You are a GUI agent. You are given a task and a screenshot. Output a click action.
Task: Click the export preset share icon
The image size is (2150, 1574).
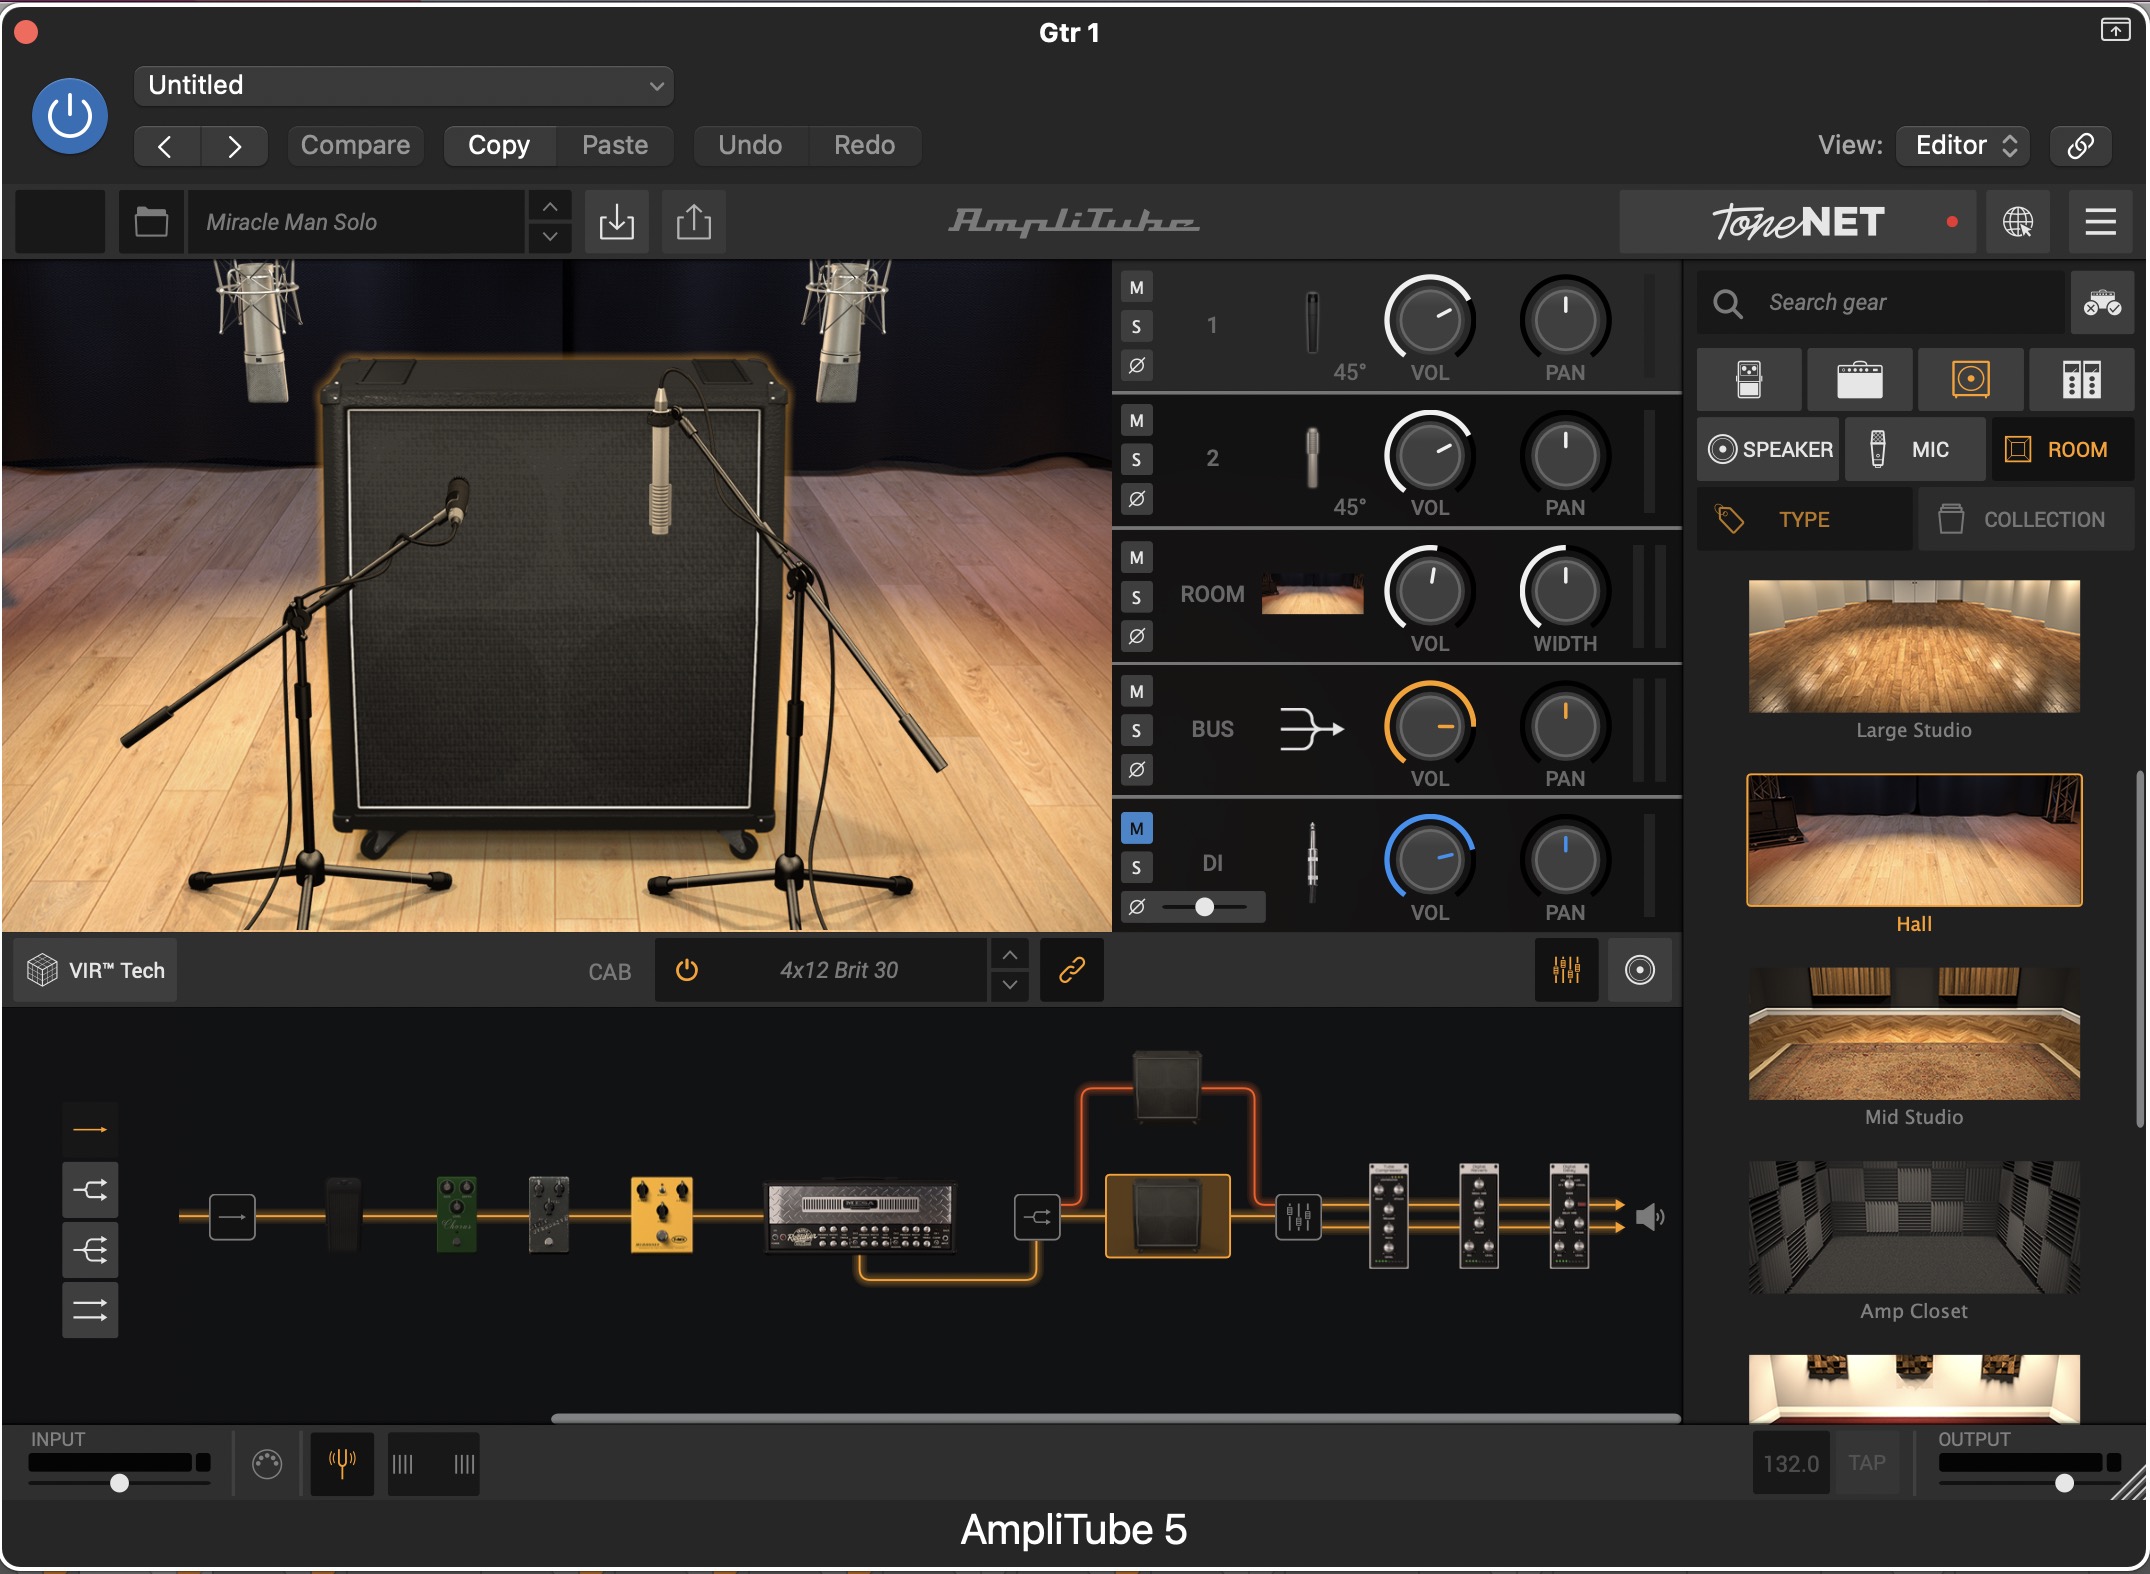694,221
